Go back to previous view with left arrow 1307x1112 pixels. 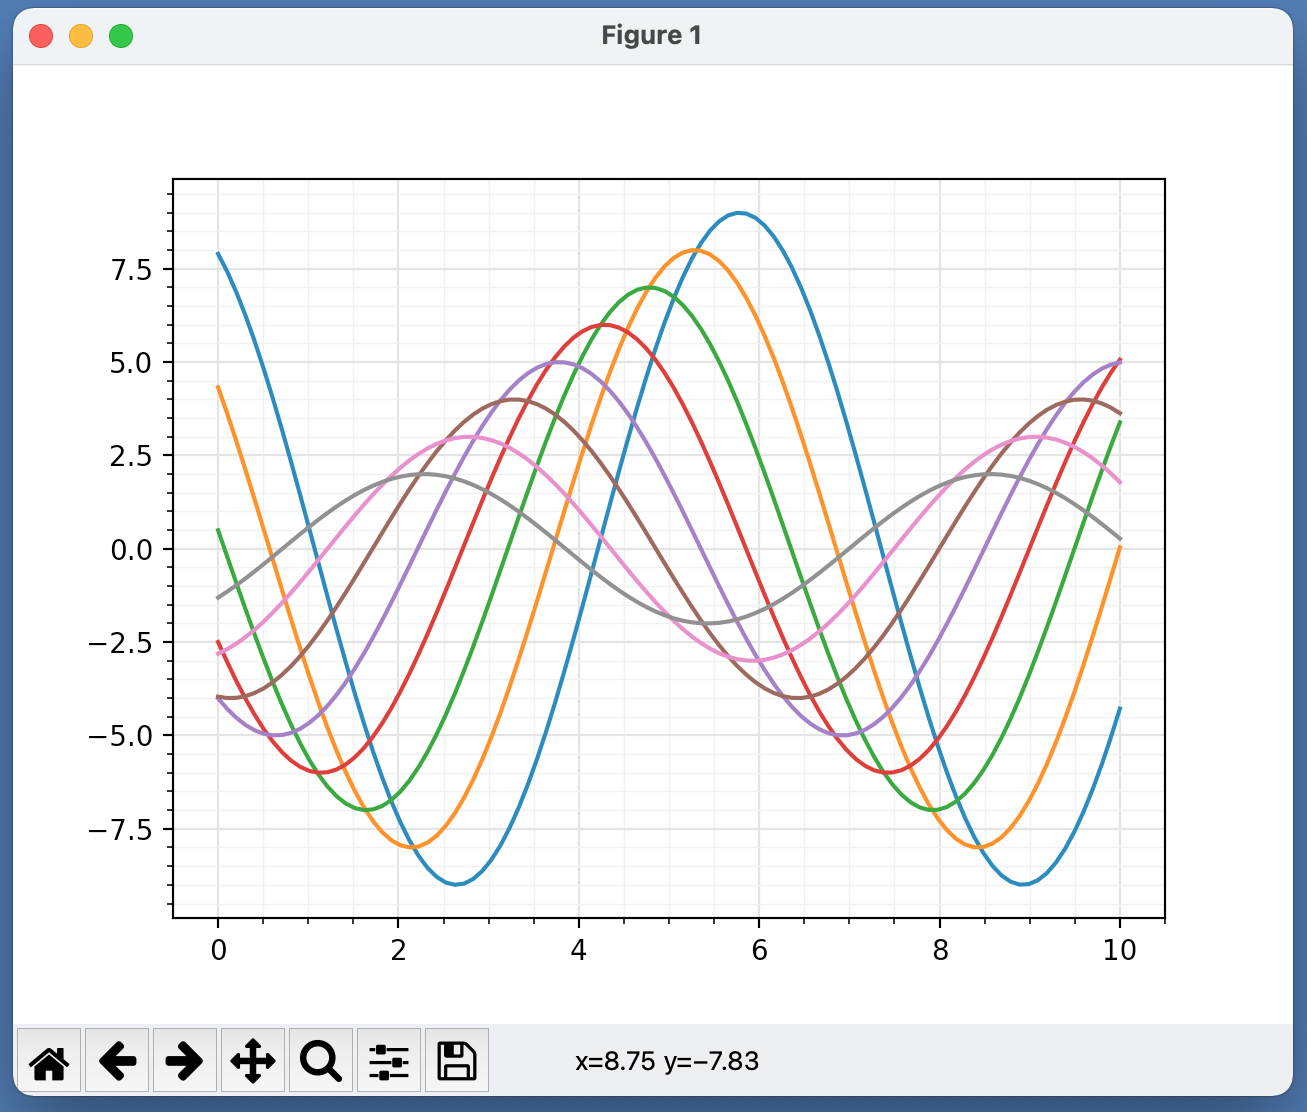tap(117, 1060)
